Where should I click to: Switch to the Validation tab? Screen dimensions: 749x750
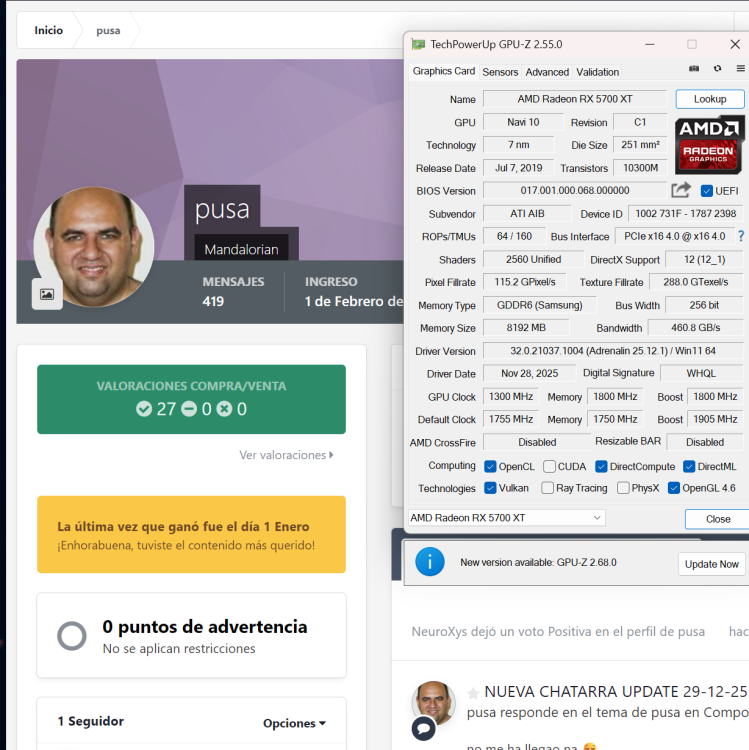click(597, 72)
